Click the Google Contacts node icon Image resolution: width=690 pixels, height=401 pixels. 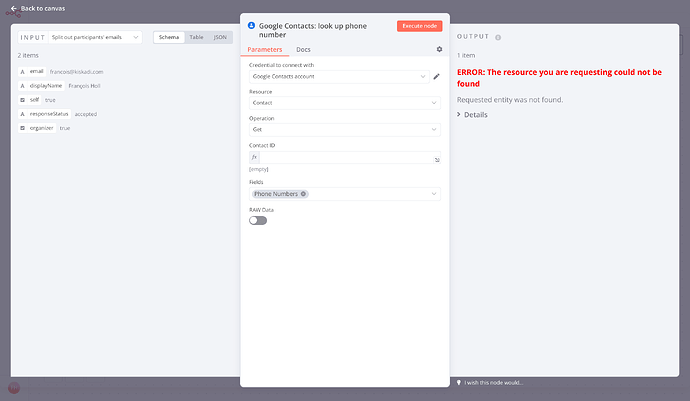[x=251, y=26]
